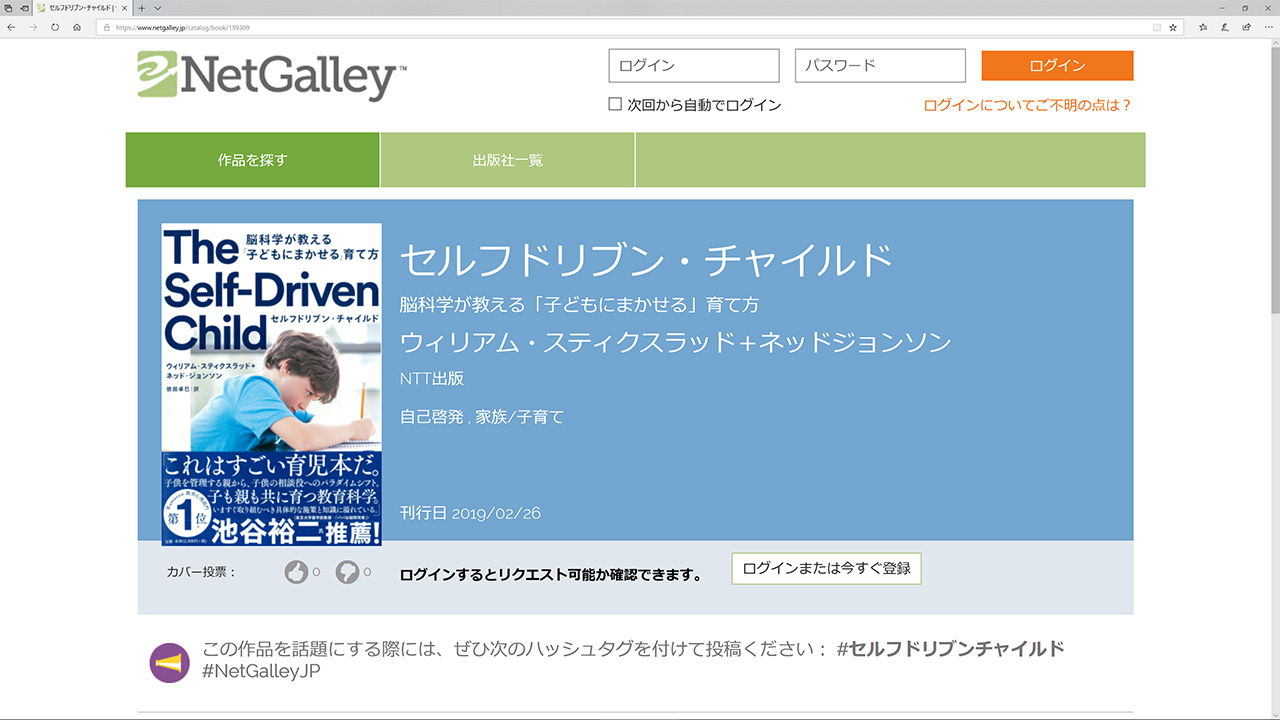
Task: Click the ログイン username input field
Action: (694, 66)
